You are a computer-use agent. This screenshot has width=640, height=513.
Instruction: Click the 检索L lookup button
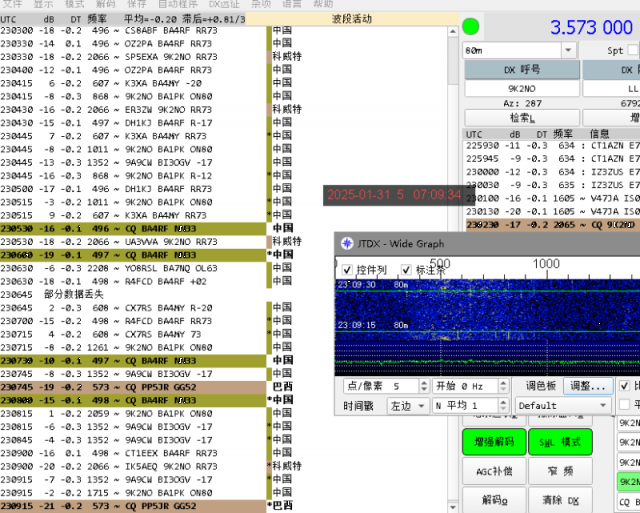[522, 118]
